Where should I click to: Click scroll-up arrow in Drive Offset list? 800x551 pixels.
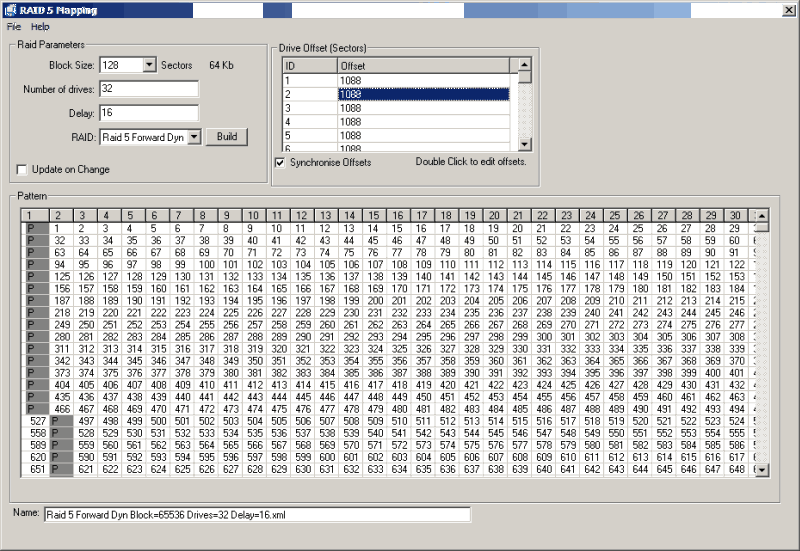click(x=524, y=64)
